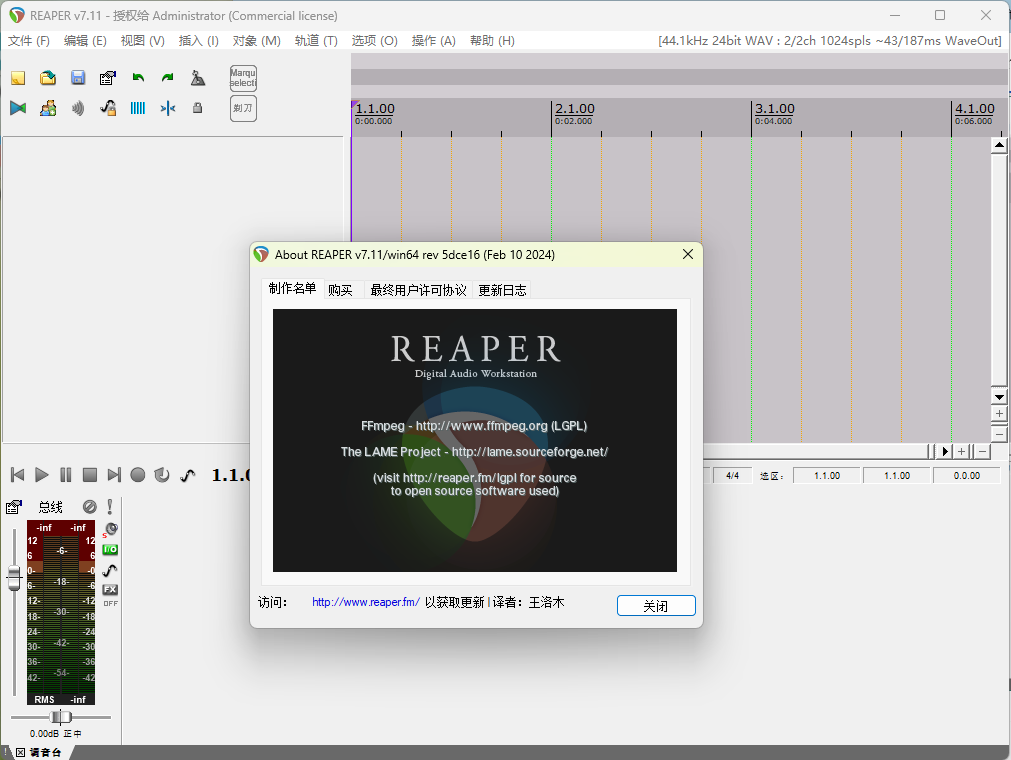
Task: Switch to the 购买 tab in the About dialog
Action: click(x=341, y=289)
